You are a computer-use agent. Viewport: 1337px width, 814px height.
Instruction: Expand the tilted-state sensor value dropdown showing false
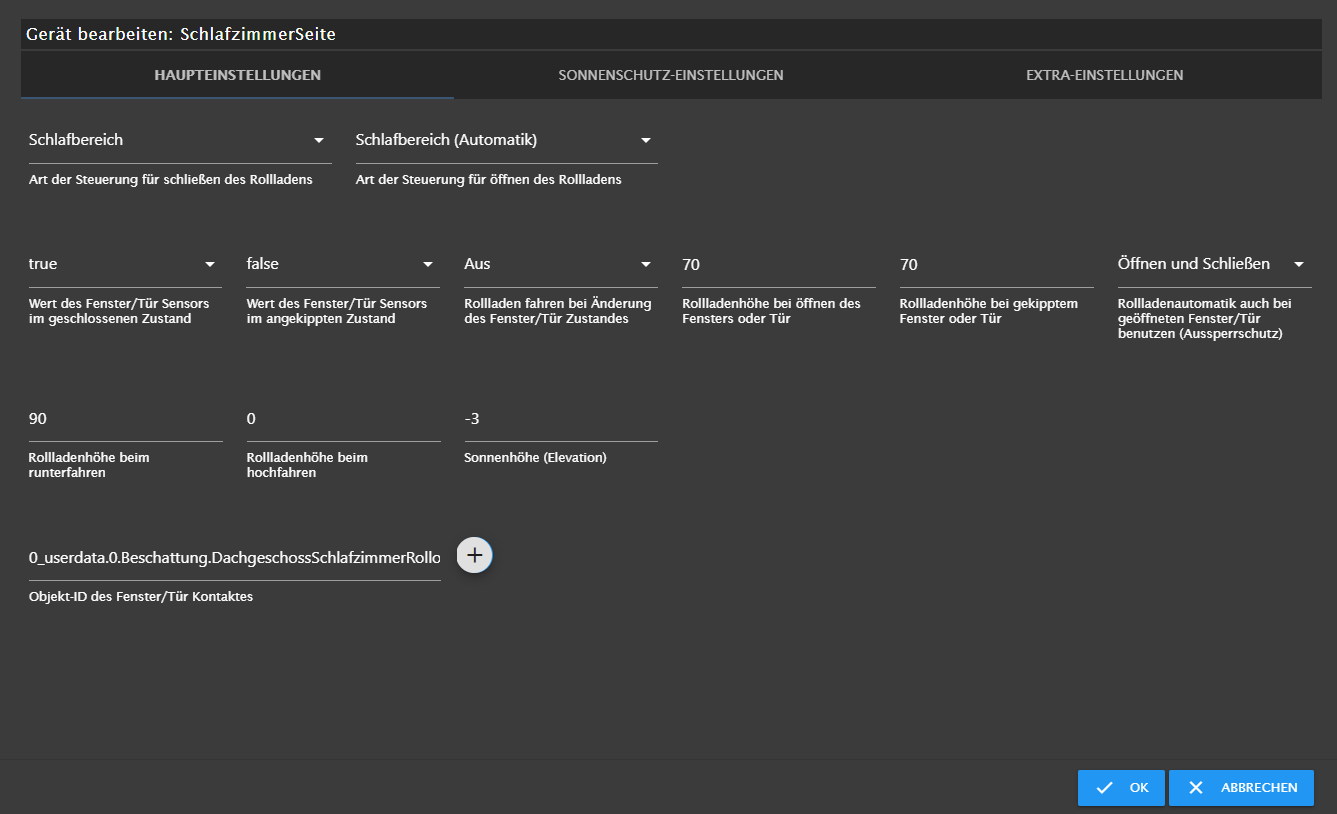(342, 265)
